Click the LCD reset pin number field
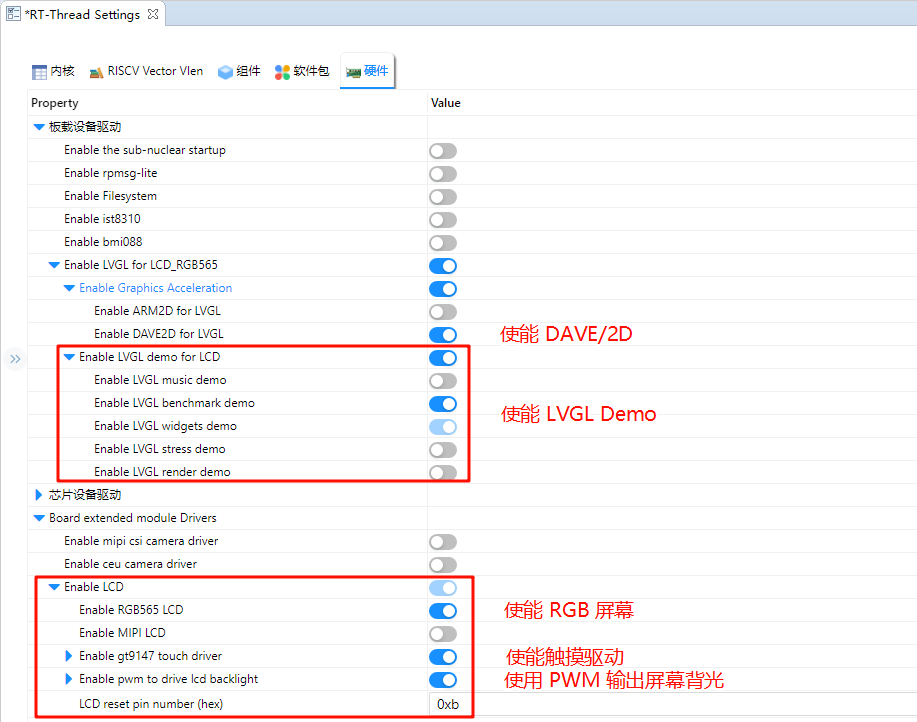Screen dimensions: 917x722 coord(670,703)
